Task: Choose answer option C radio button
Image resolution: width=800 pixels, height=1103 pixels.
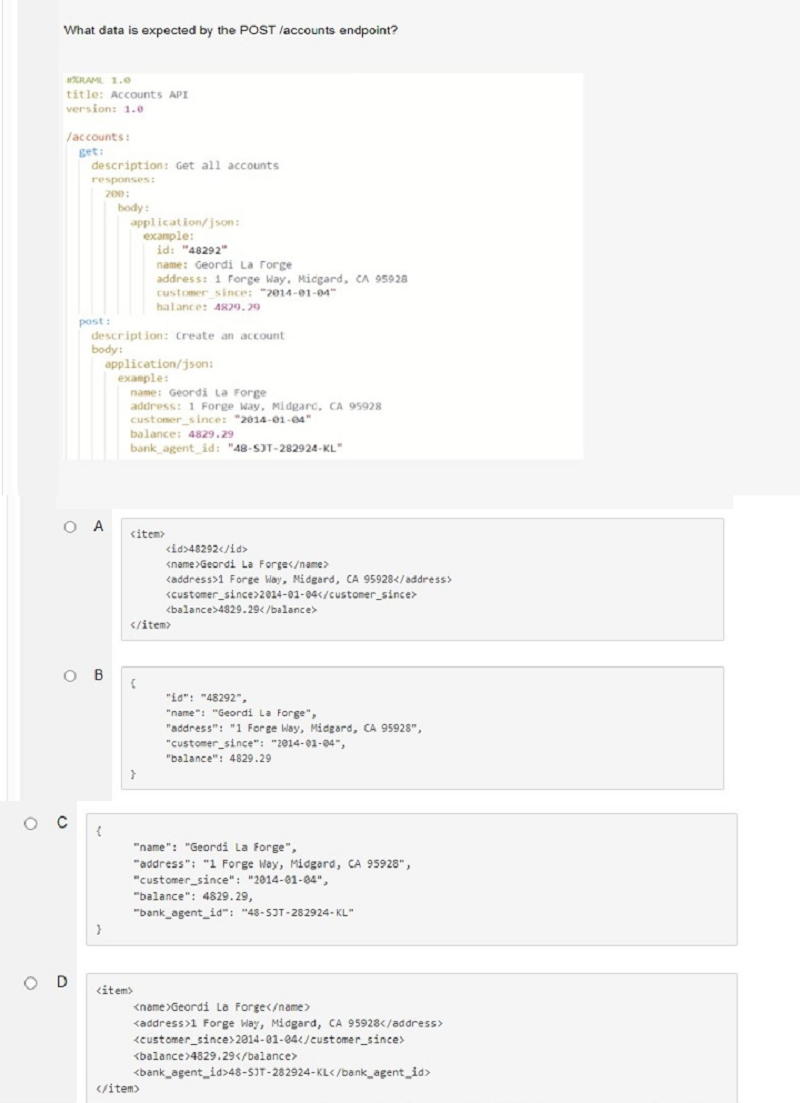Action: tap(33, 824)
